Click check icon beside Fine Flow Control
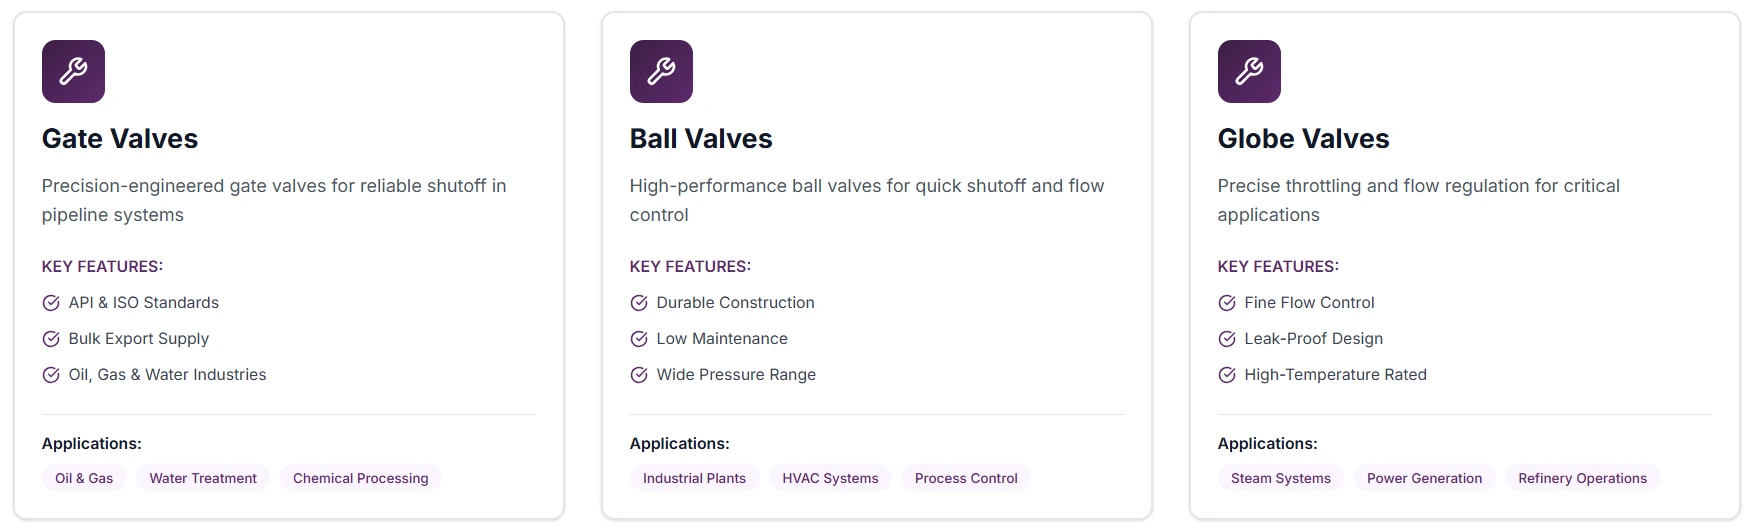 [x=1227, y=303]
